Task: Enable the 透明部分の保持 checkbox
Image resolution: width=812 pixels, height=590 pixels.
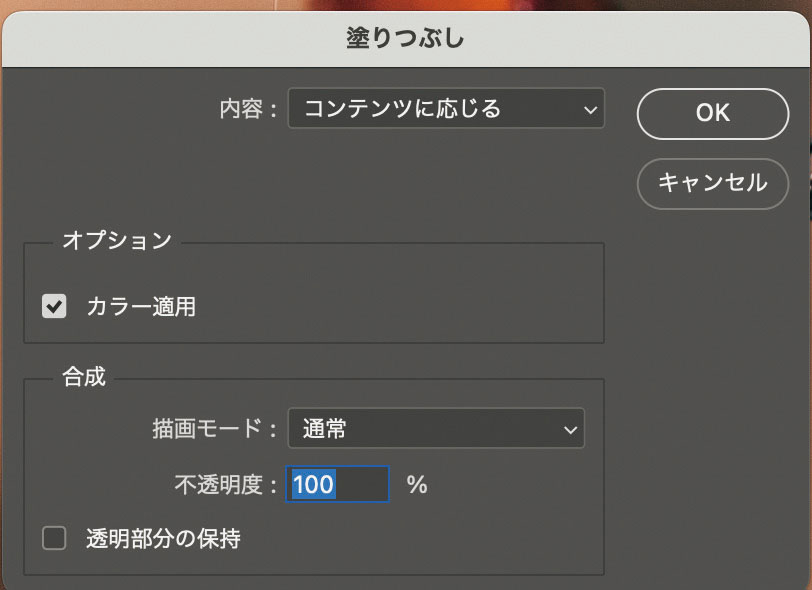Action: tap(54, 539)
